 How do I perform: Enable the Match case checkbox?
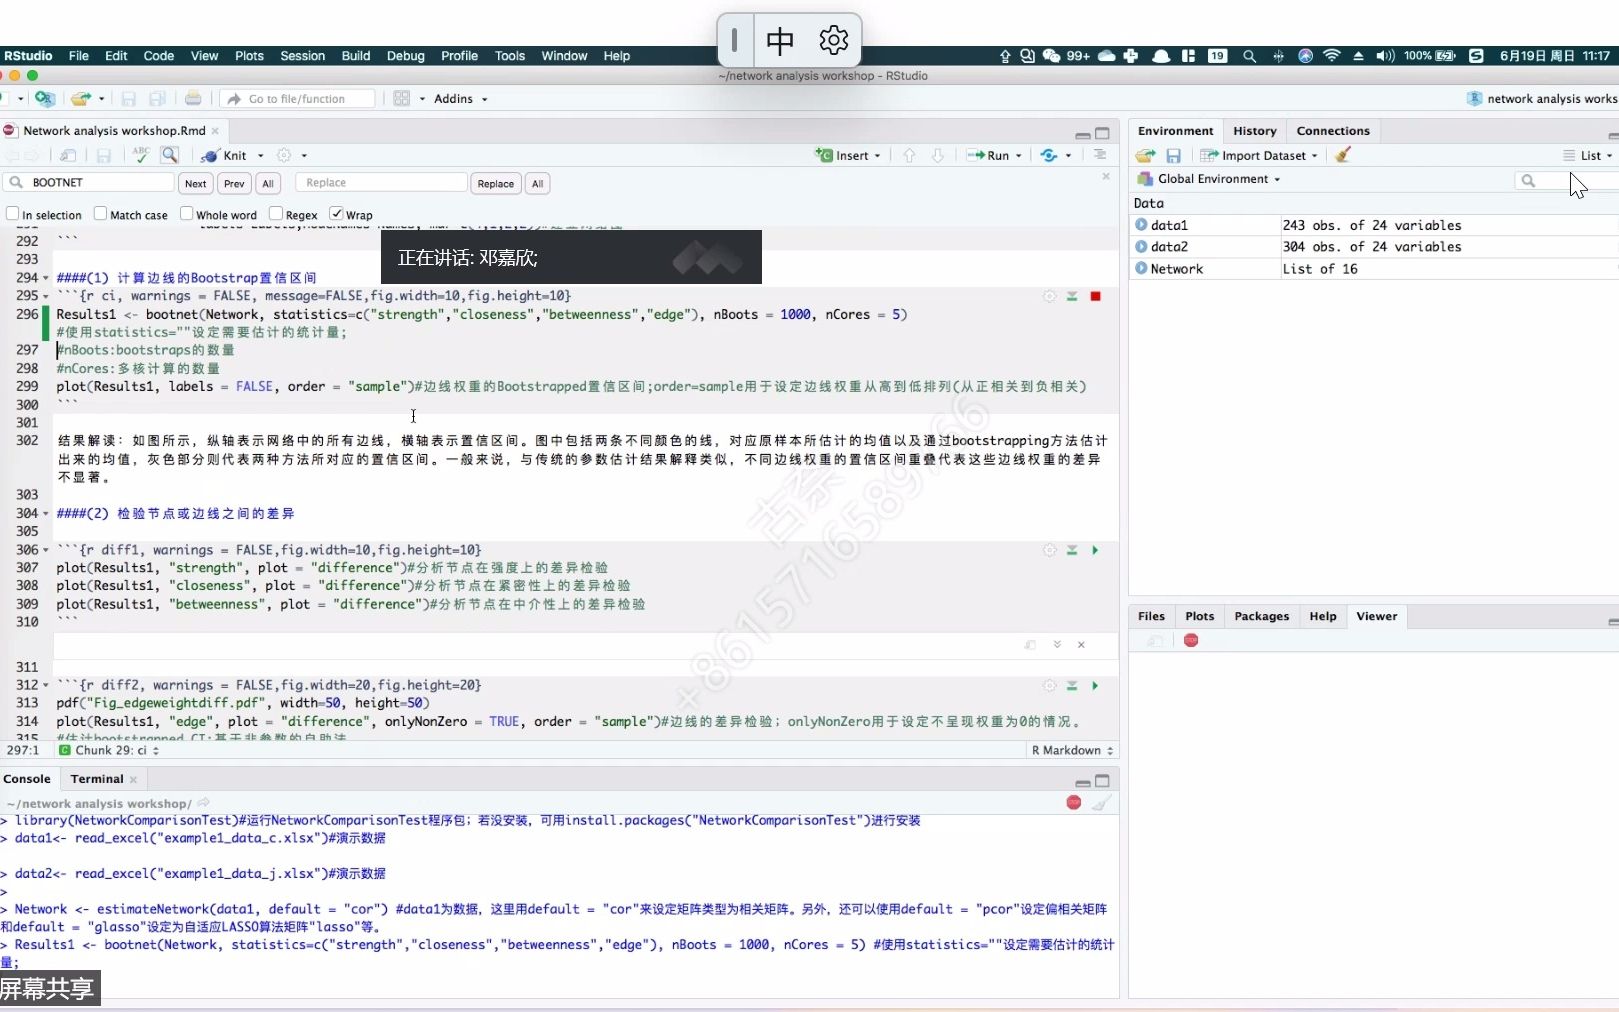coord(100,213)
